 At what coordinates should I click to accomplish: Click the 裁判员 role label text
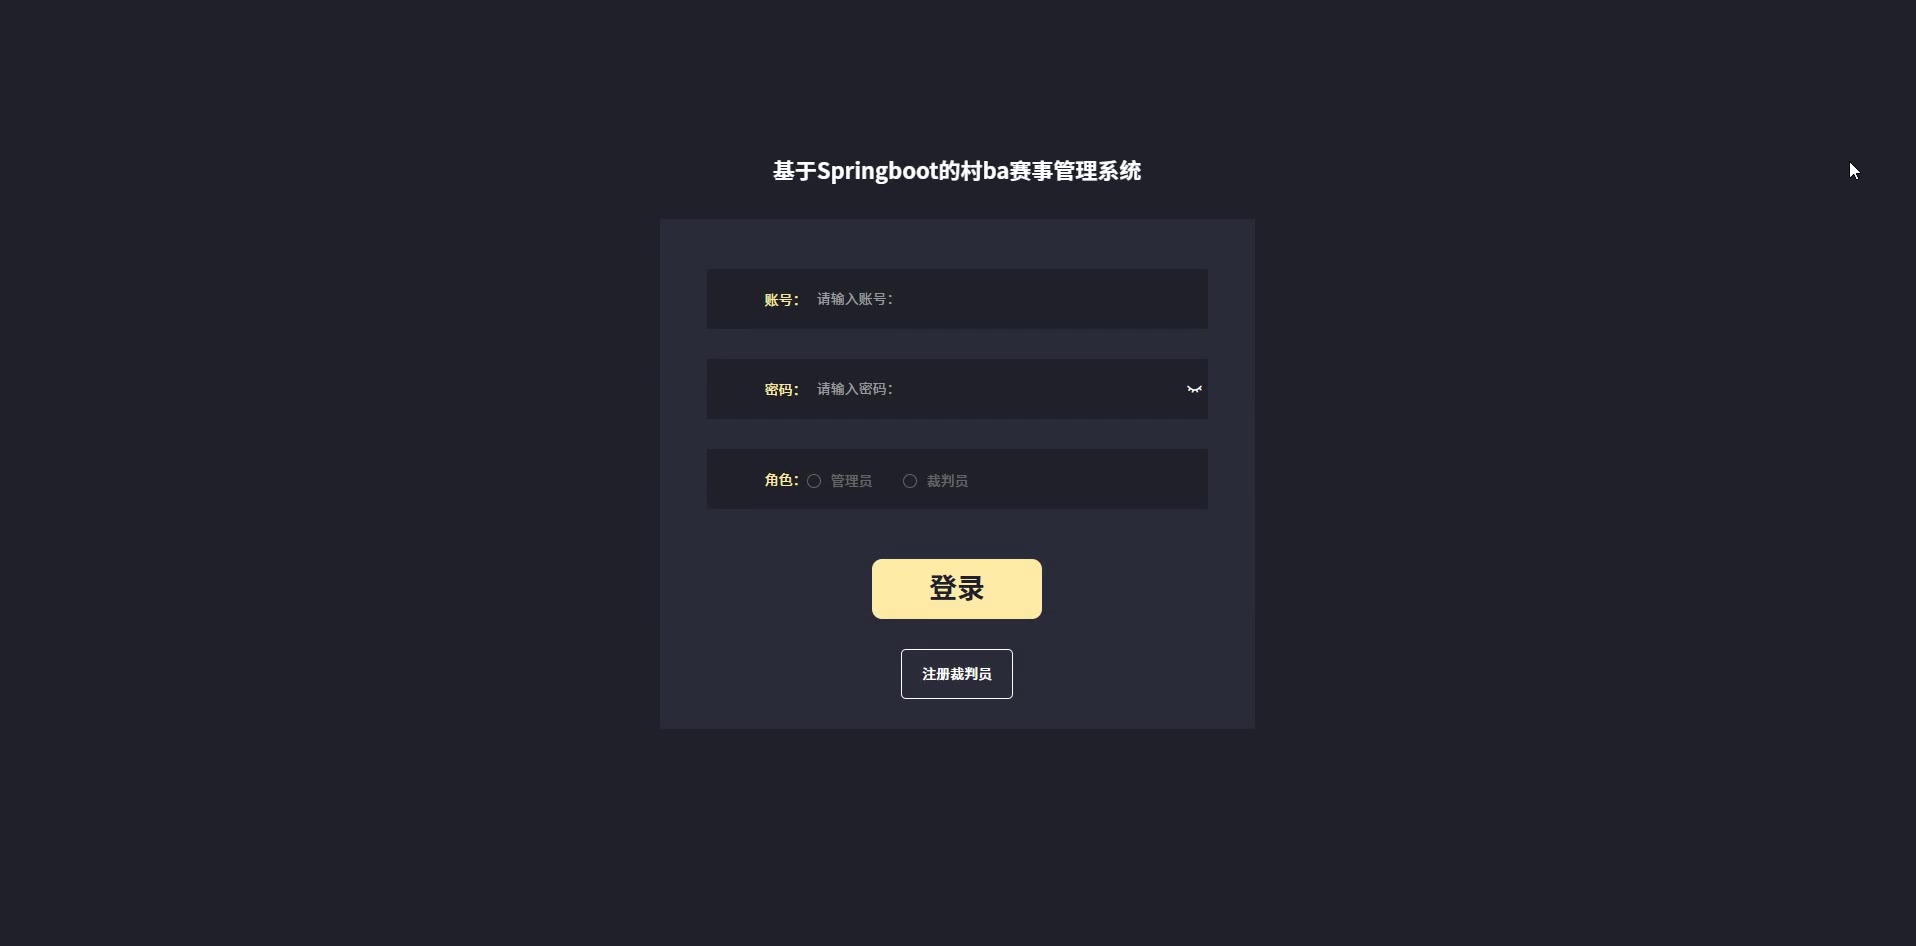[947, 481]
